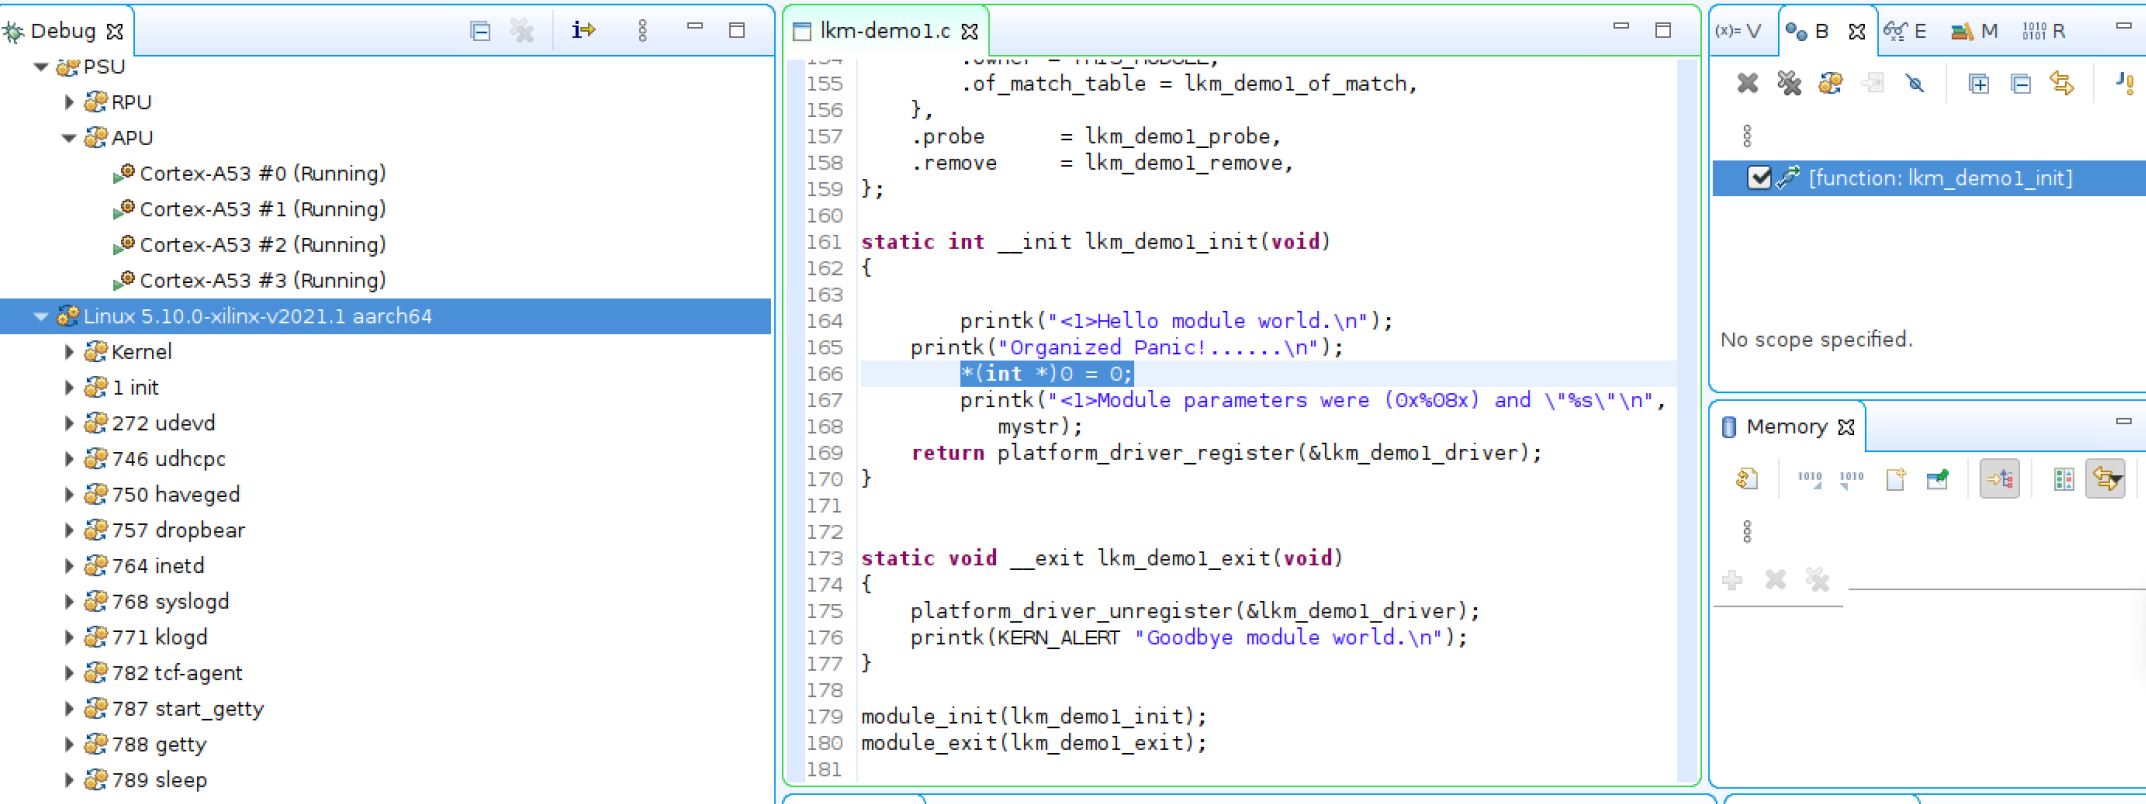Pin the Memory view to current context
Viewport: 2146px width, 804px height.
tap(1937, 479)
